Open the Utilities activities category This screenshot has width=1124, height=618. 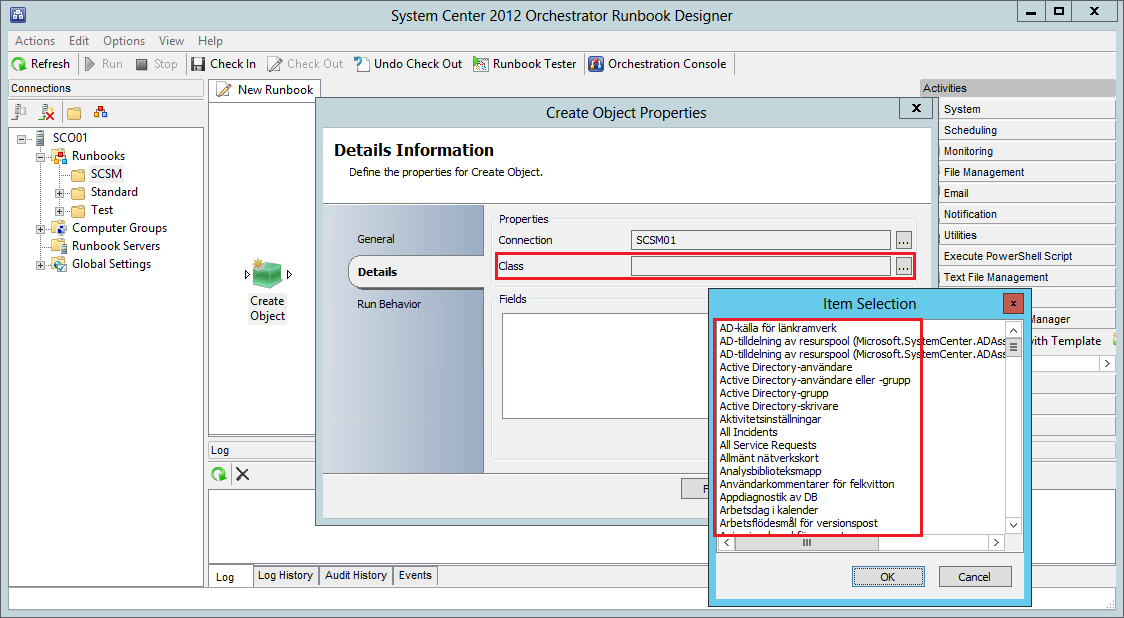click(1027, 235)
